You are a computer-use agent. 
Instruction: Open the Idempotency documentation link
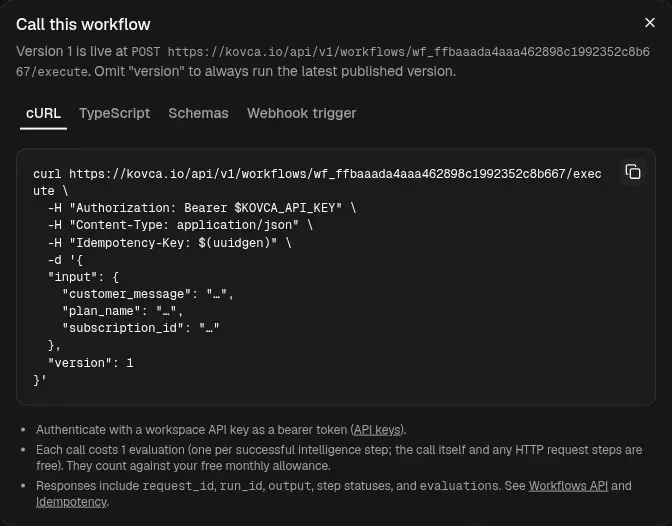tap(71, 502)
